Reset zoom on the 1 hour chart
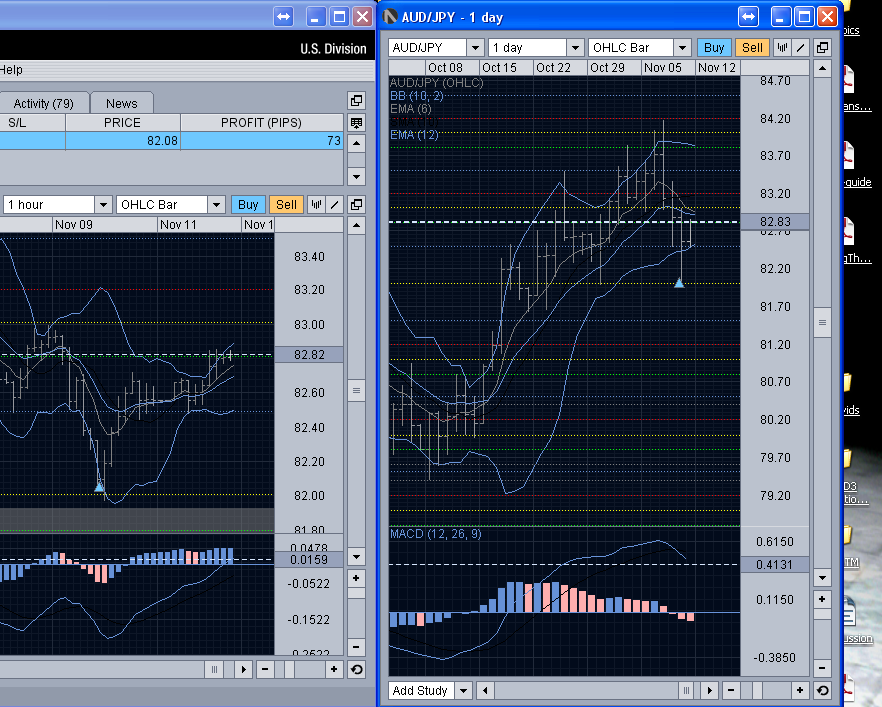Image resolution: width=882 pixels, height=707 pixels. click(x=356, y=669)
